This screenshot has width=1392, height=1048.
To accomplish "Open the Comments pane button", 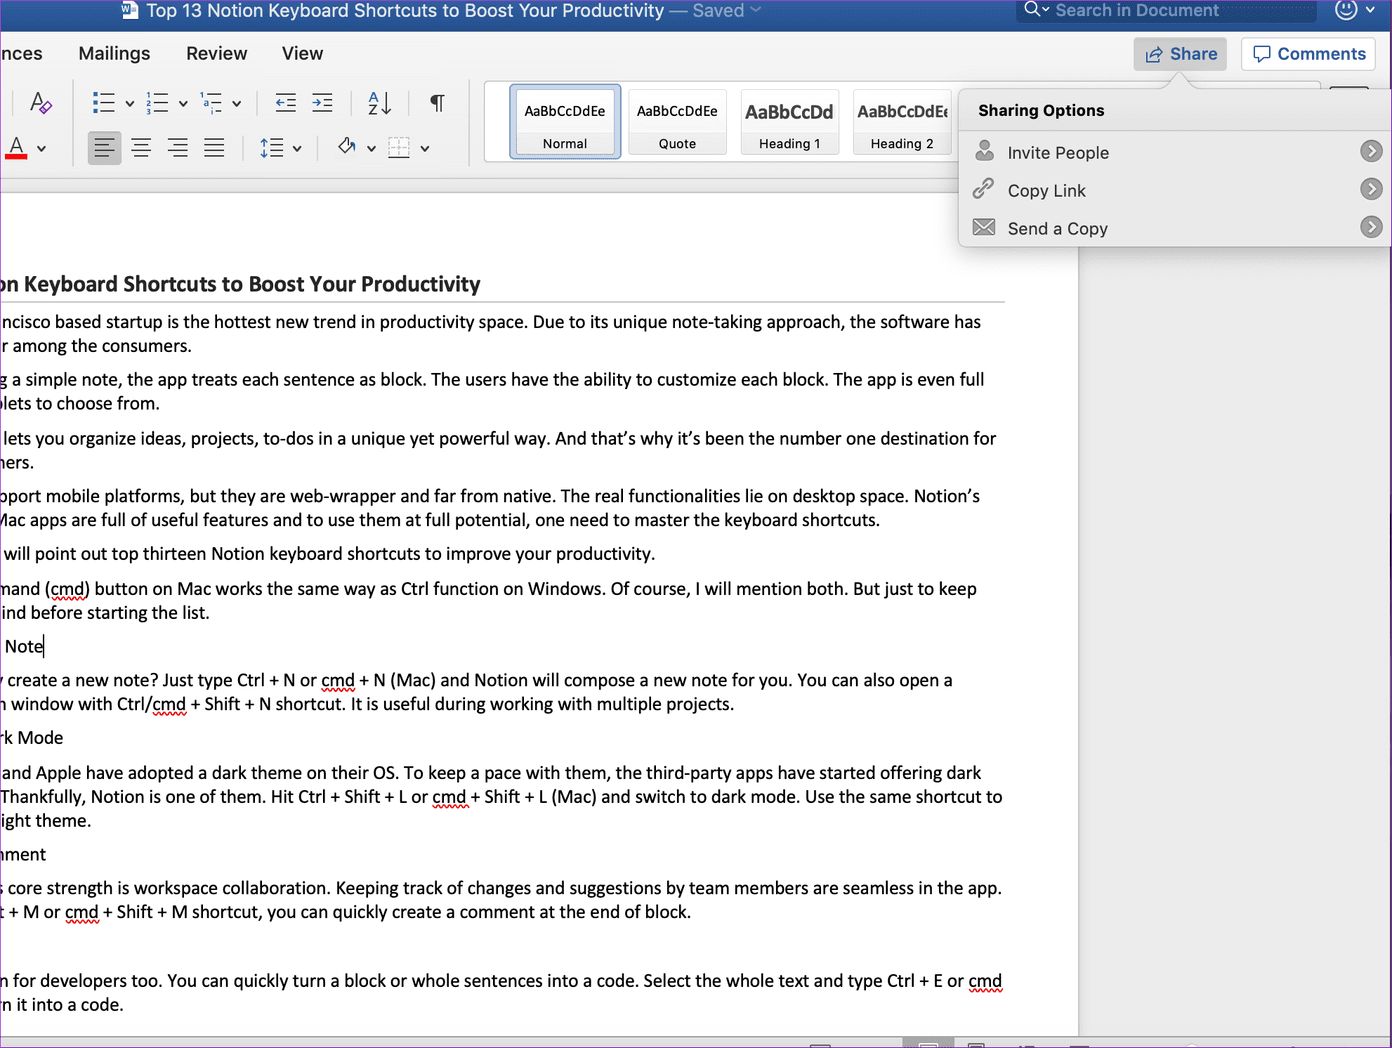I will 1309,54.
